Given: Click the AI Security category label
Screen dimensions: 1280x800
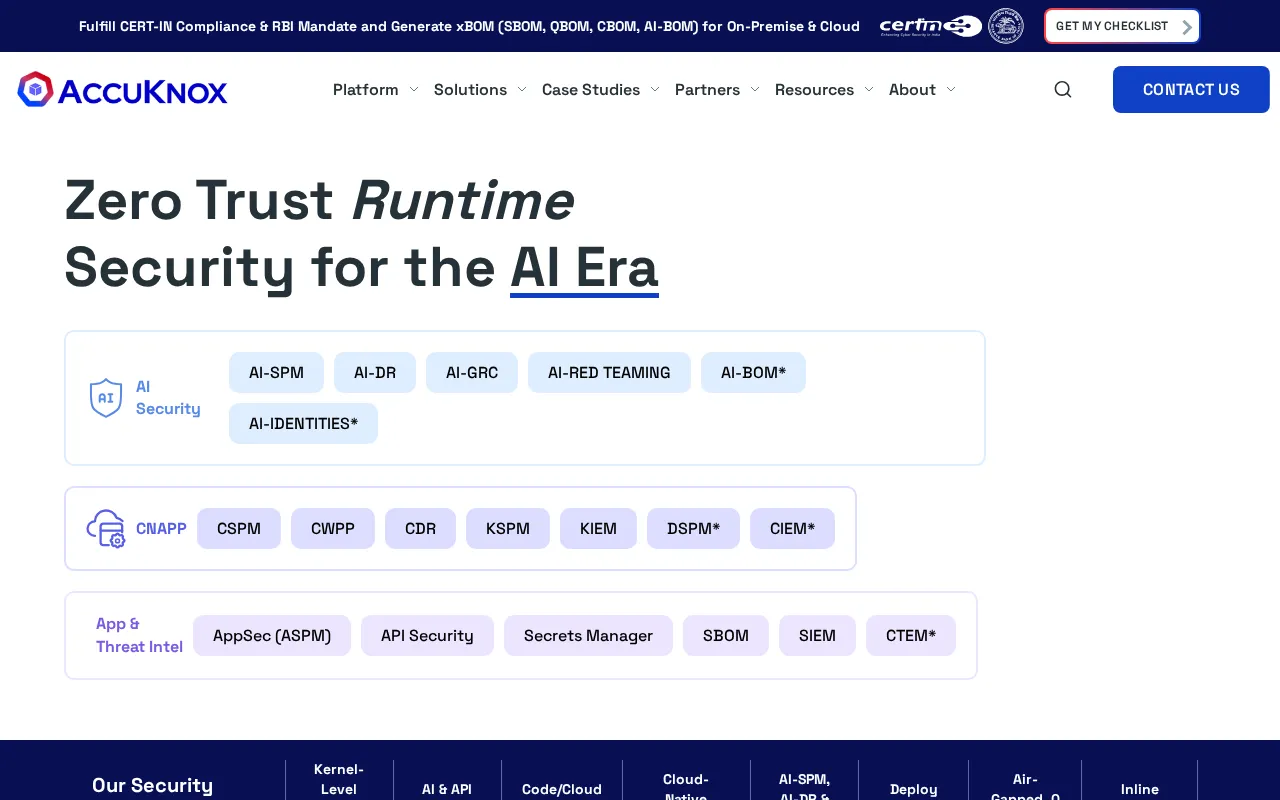Looking at the screenshot, I should click(168, 398).
